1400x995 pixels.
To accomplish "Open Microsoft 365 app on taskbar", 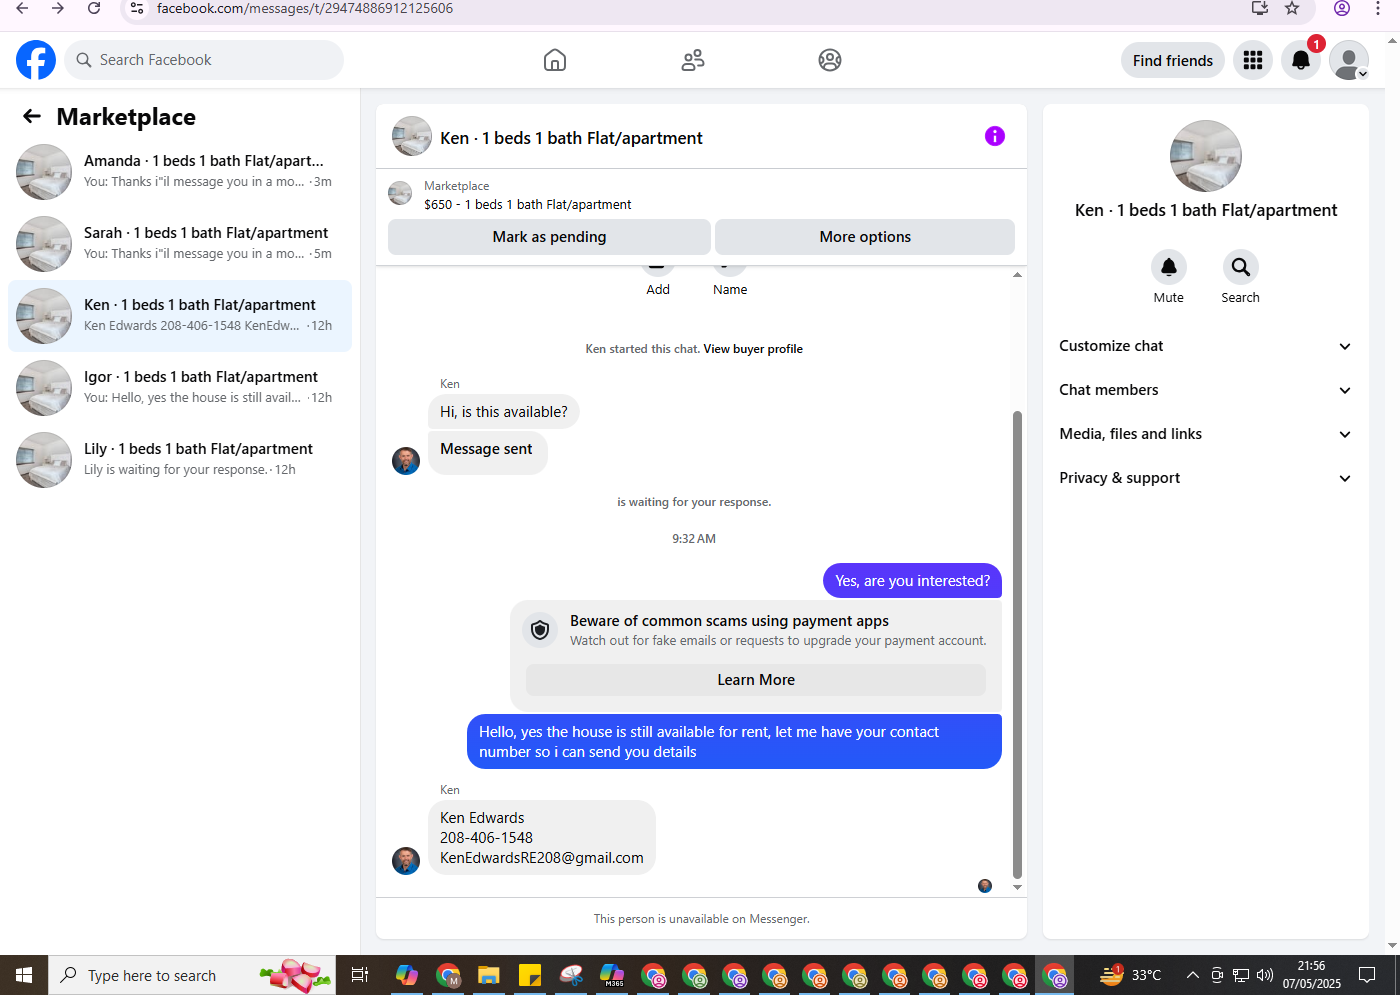I will [x=612, y=975].
